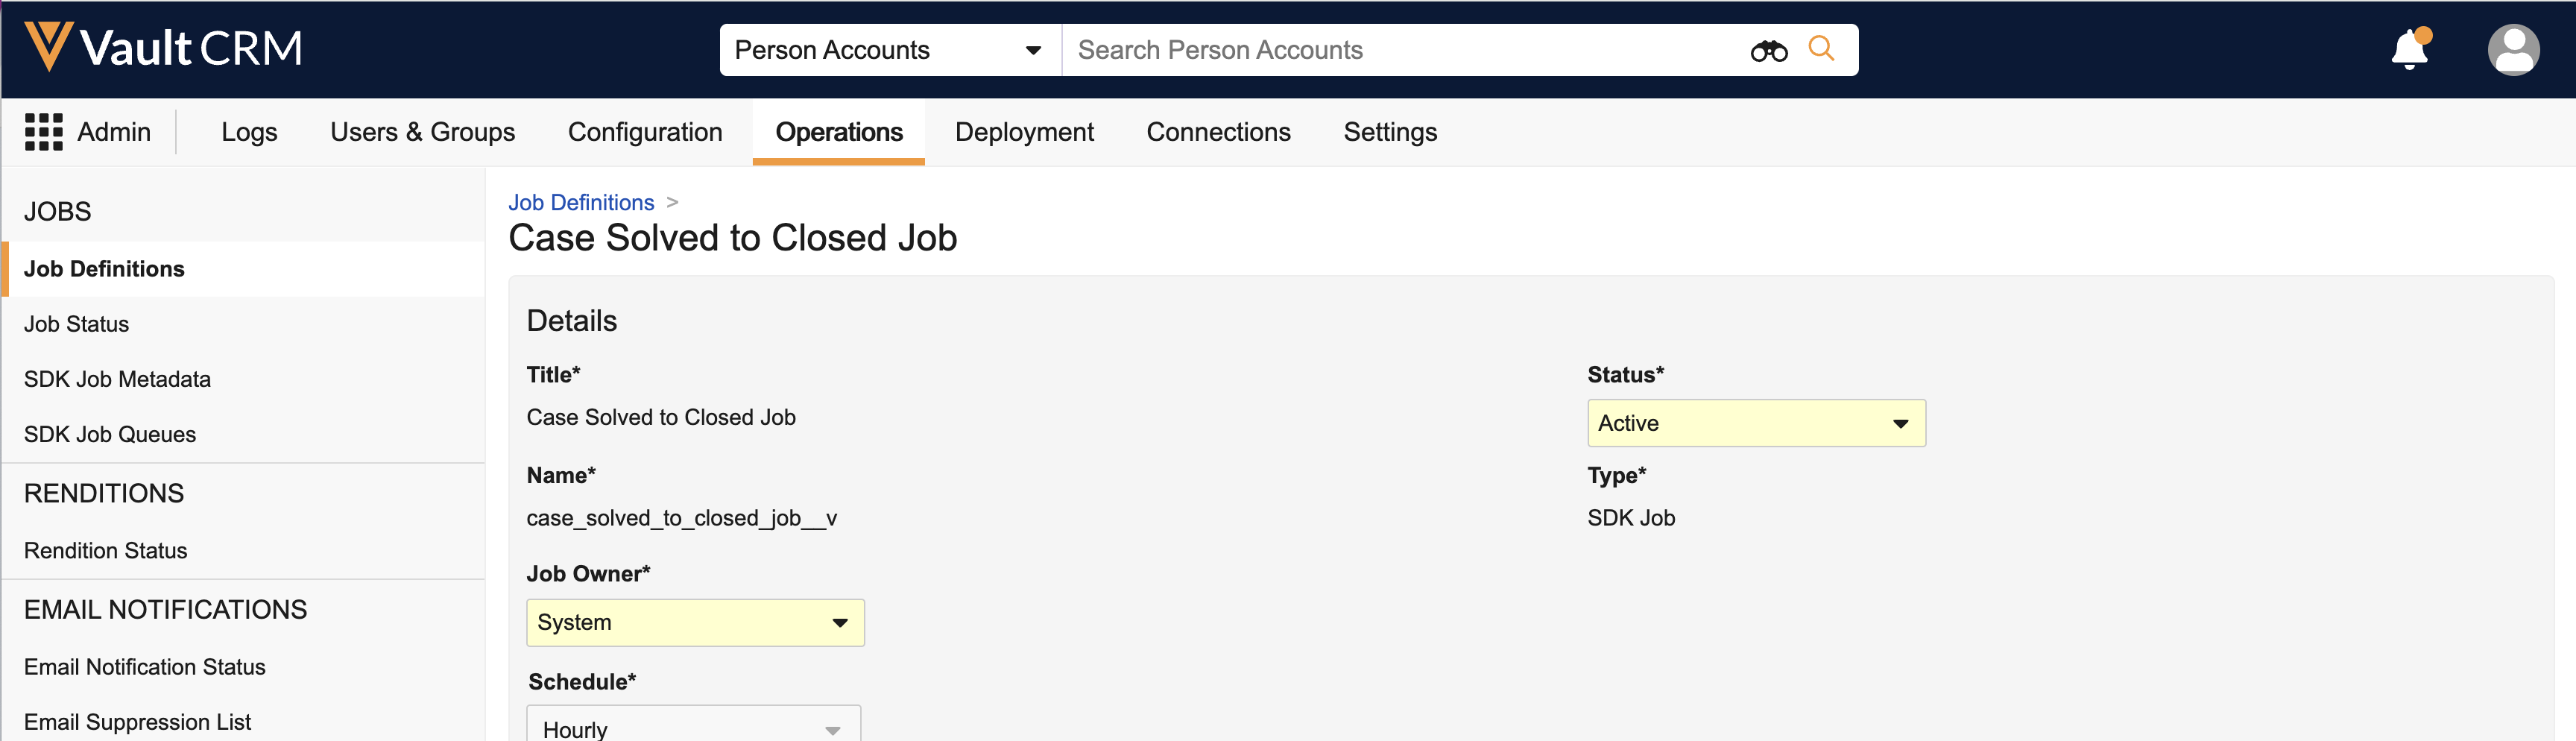
Task: Go to the Settings tab
Action: (x=1389, y=132)
